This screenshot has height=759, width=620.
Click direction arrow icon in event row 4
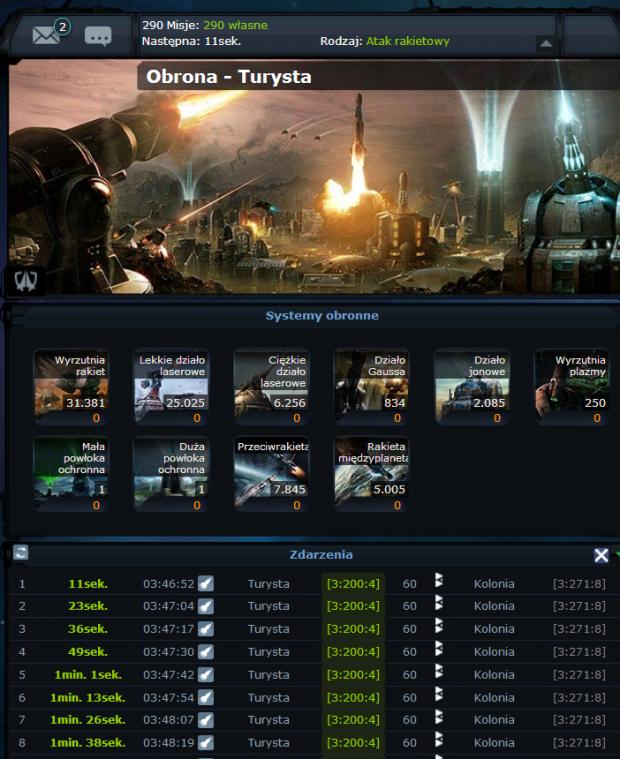tap(439, 648)
